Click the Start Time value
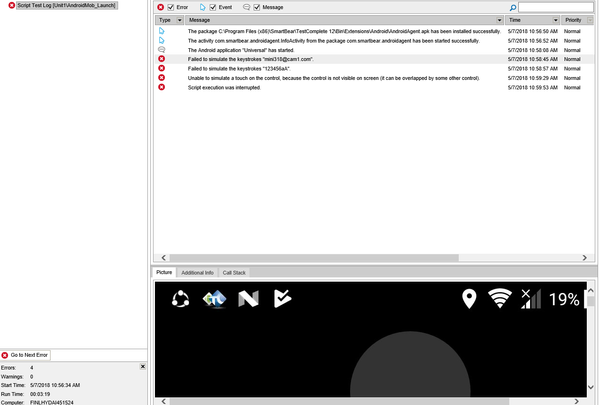The width and height of the screenshot is (600, 405). (x=55, y=385)
